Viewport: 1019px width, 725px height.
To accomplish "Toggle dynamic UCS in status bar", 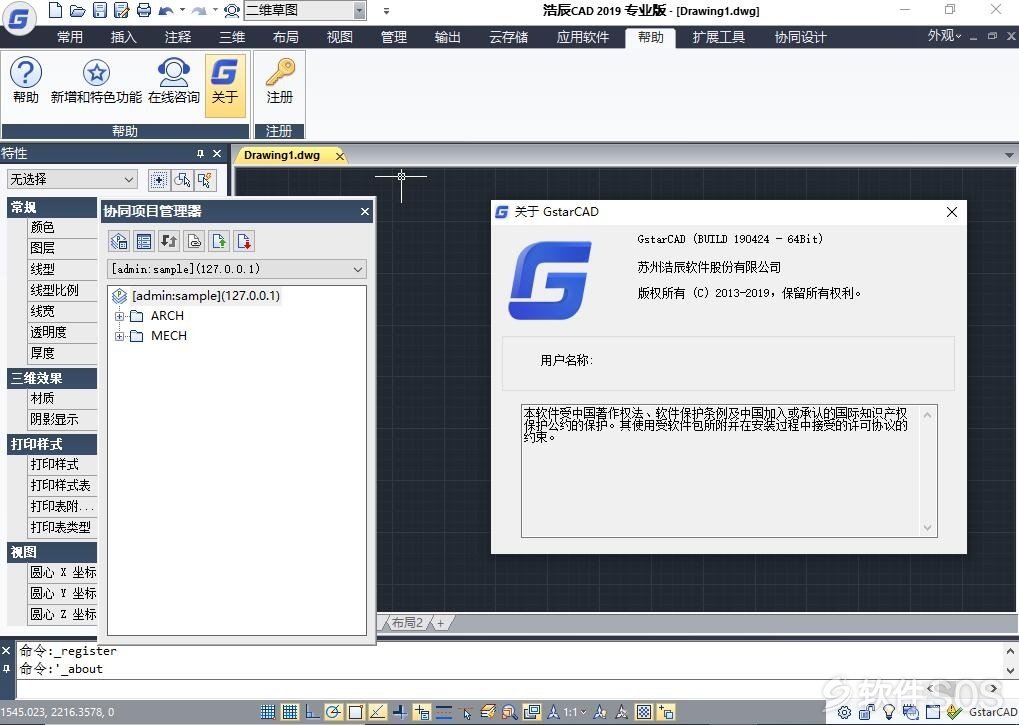I will (400, 712).
